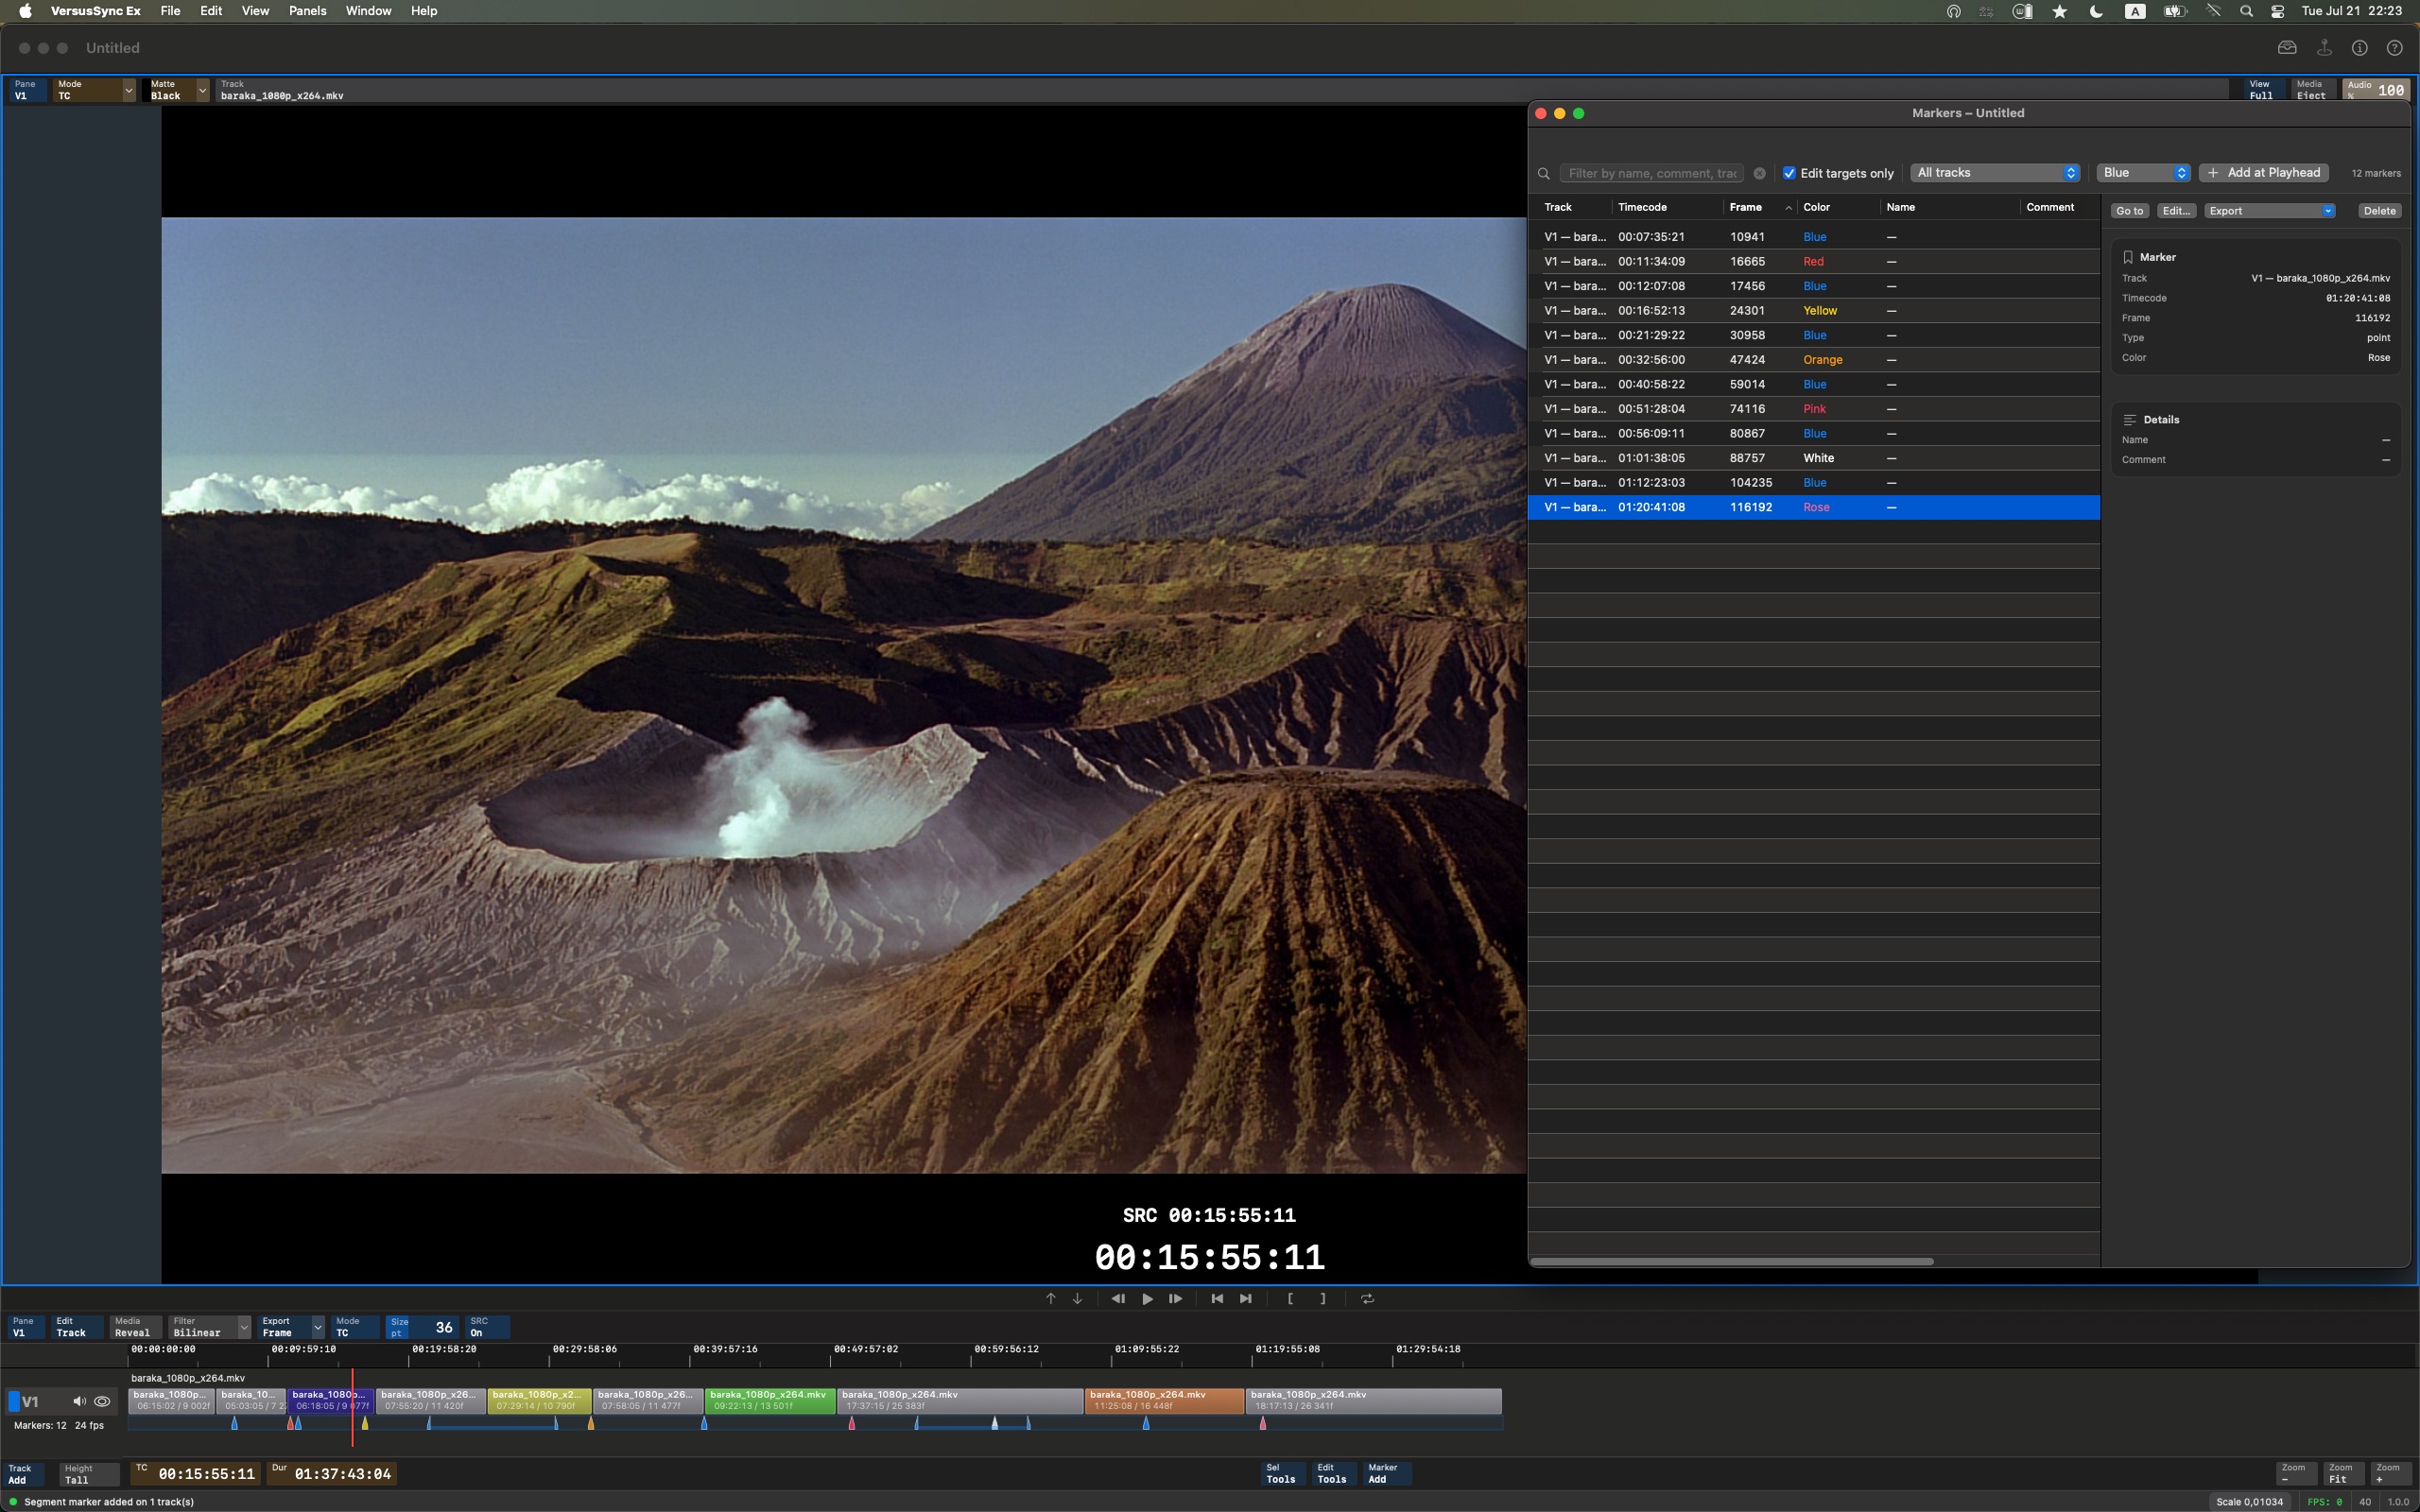Click the up arrow navigation icon

coord(1051,1298)
